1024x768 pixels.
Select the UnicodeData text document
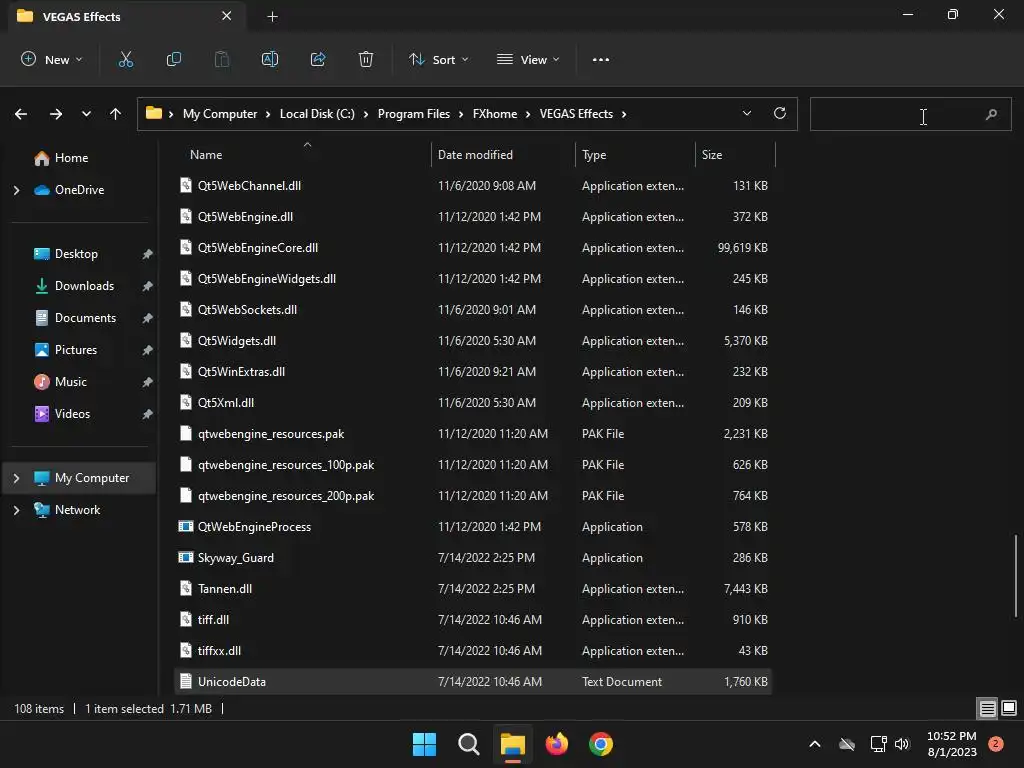473,682
